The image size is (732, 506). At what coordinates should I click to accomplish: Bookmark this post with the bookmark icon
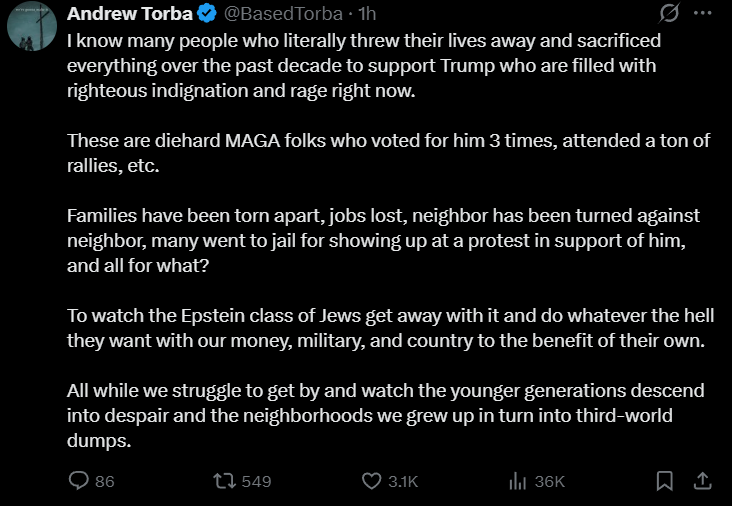click(x=664, y=481)
